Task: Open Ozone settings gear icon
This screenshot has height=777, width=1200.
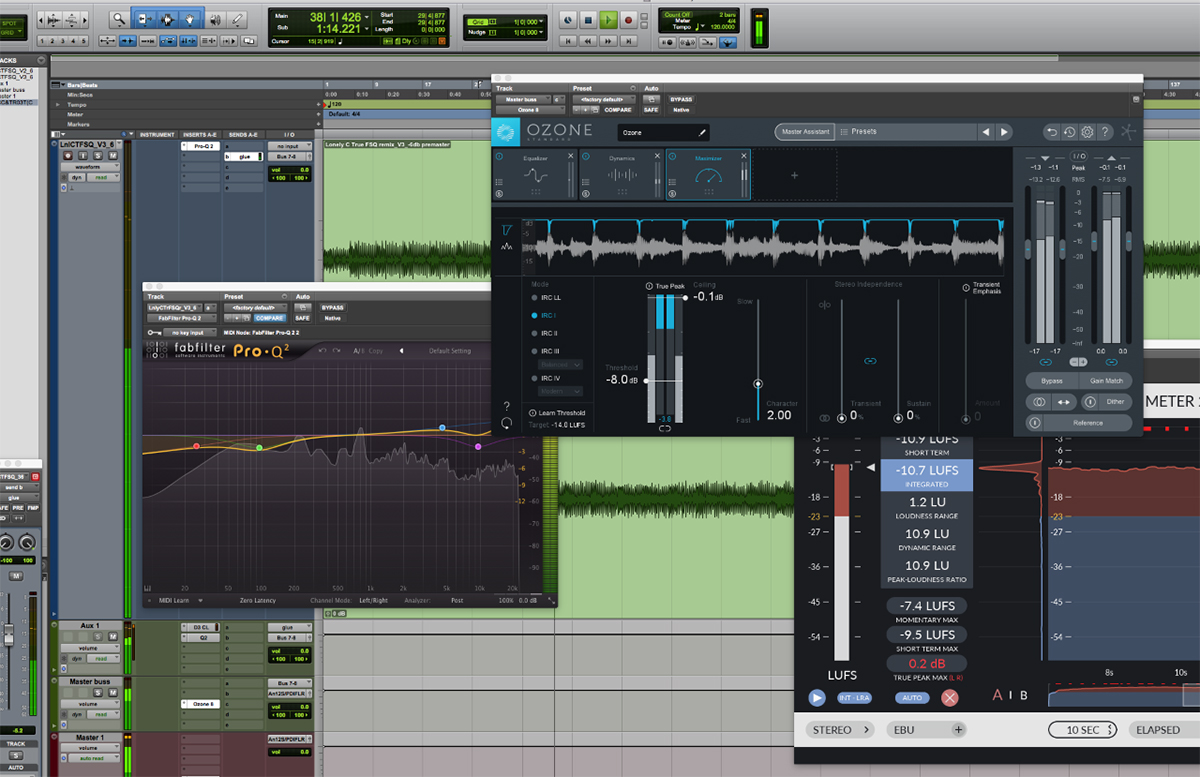Action: [1087, 132]
